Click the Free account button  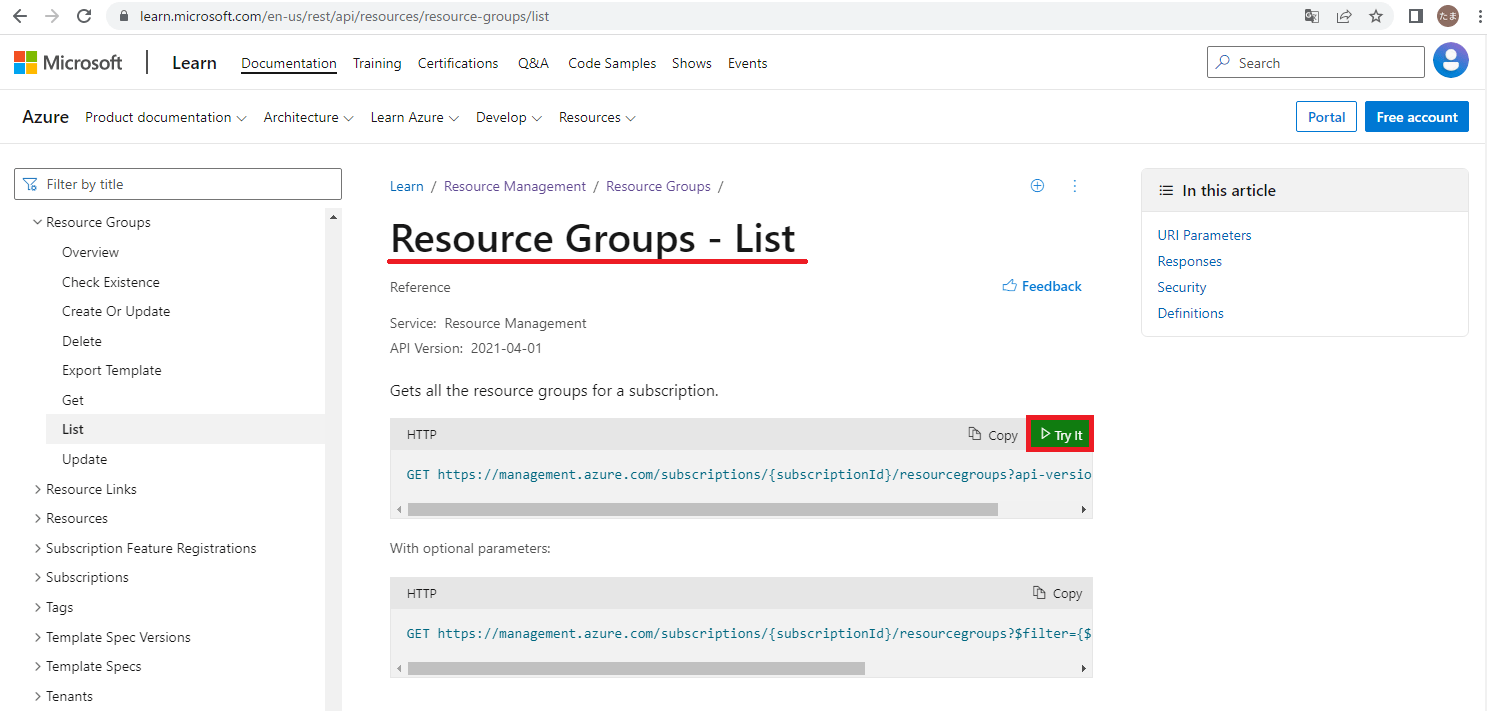(1417, 117)
